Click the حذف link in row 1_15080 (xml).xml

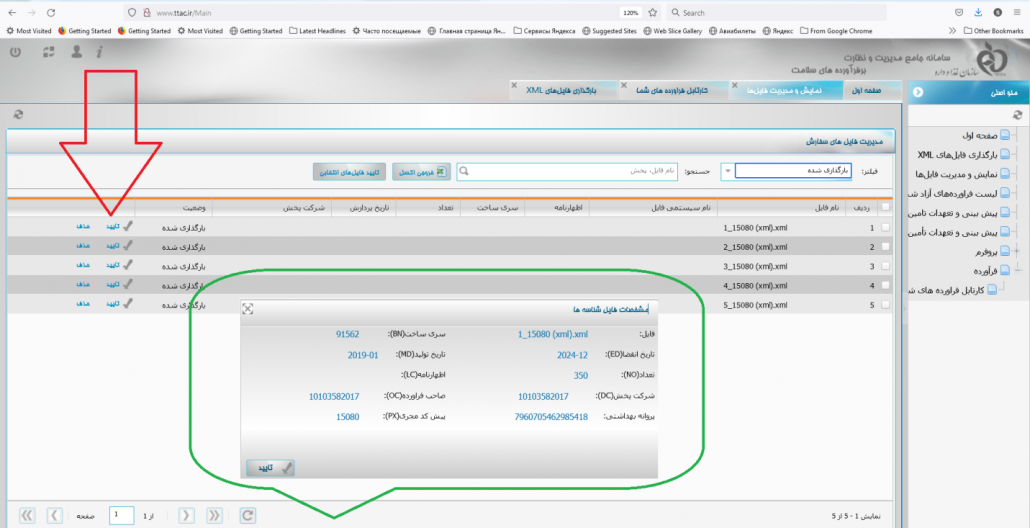click(82, 227)
